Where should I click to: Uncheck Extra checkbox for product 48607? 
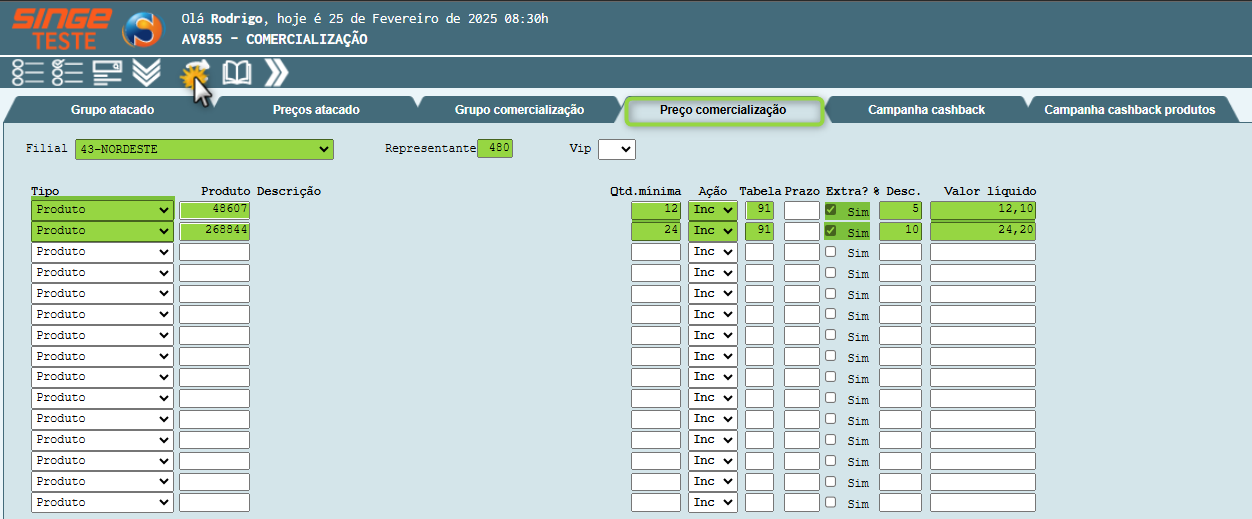point(831,210)
